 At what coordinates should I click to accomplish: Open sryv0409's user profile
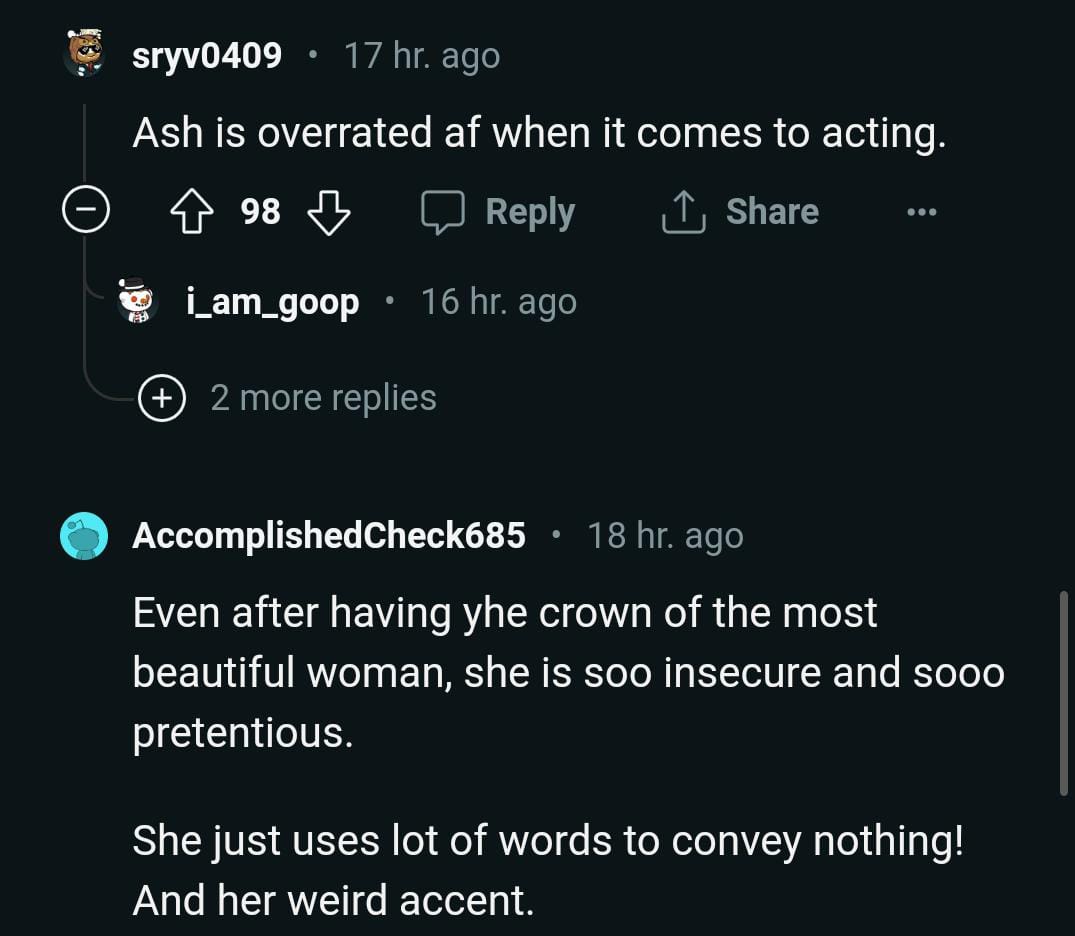click(207, 56)
